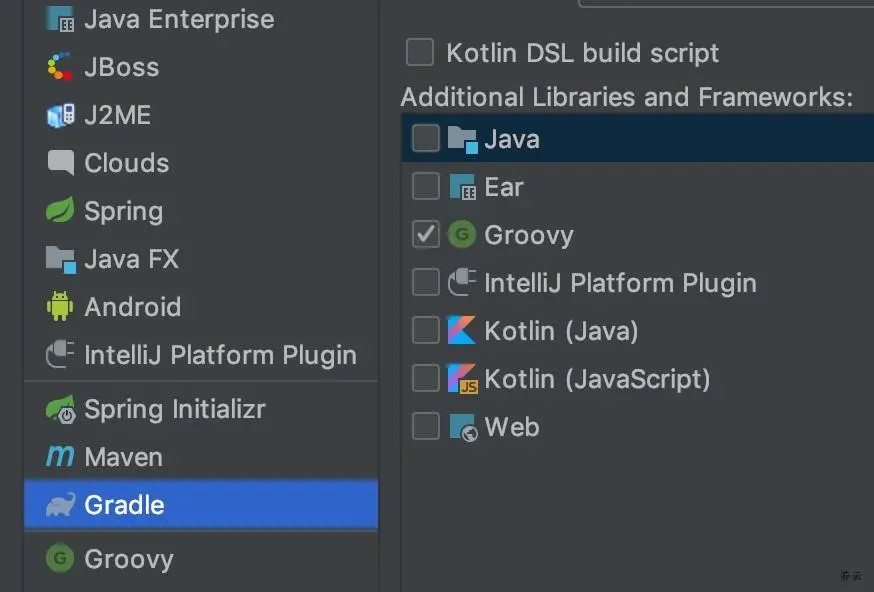Check the IntelliJ Platform Plugin checkbox

click(426, 282)
